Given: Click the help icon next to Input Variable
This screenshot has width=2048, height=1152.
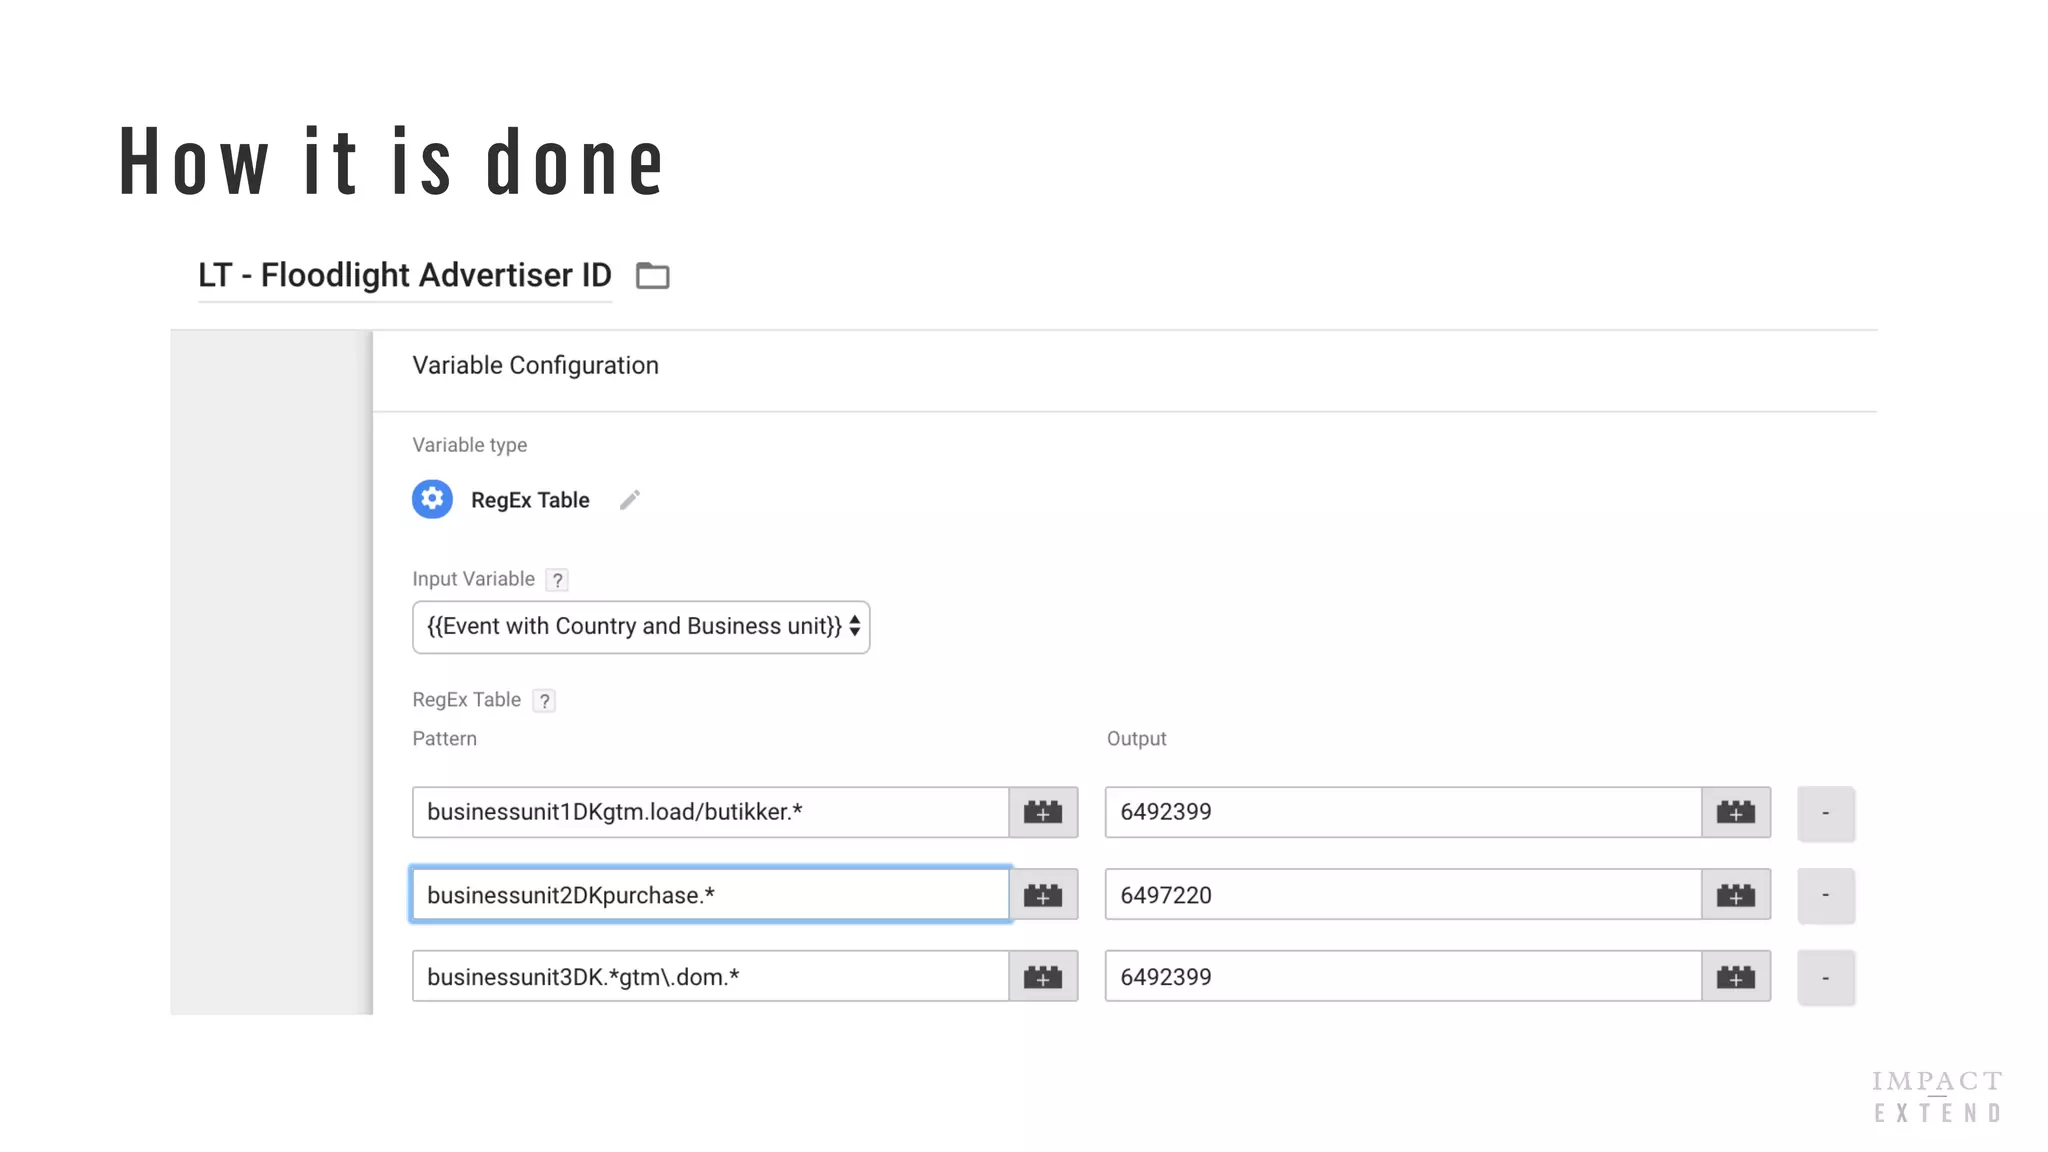Looking at the screenshot, I should tap(557, 580).
